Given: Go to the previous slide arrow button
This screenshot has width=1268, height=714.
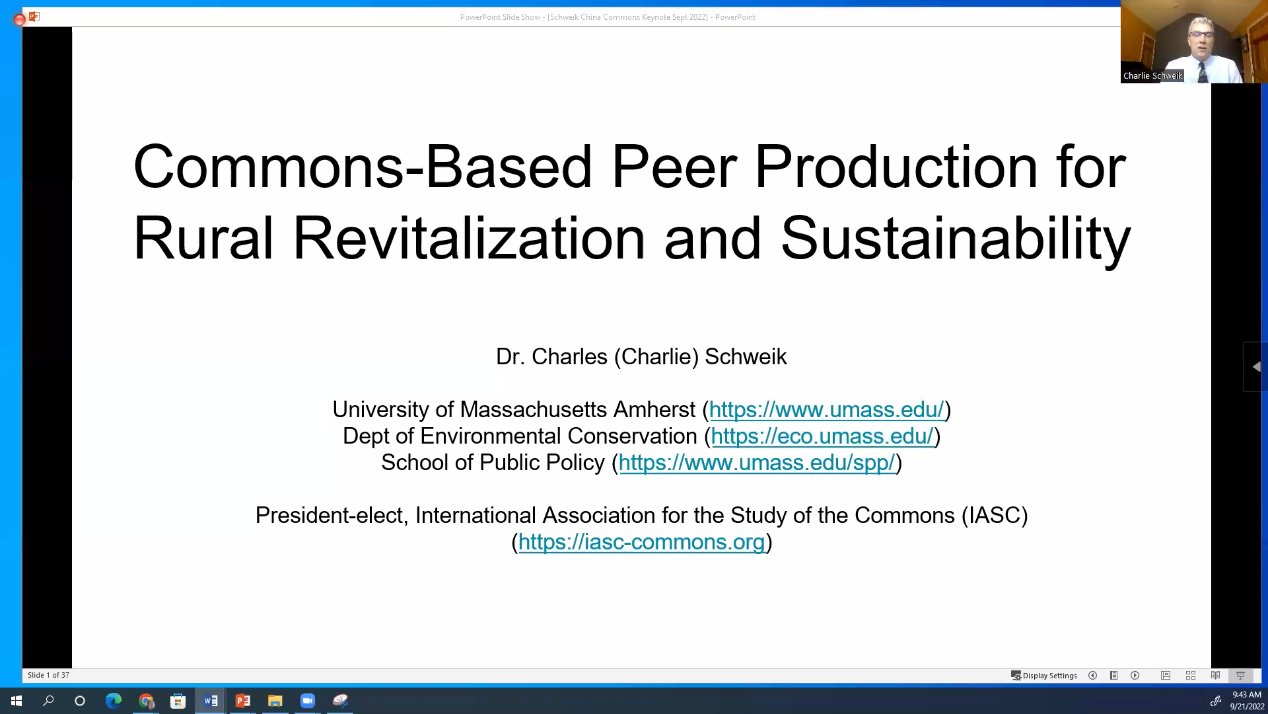Looking at the screenshot, I should pyautogui.click(x=1093, y=675).
